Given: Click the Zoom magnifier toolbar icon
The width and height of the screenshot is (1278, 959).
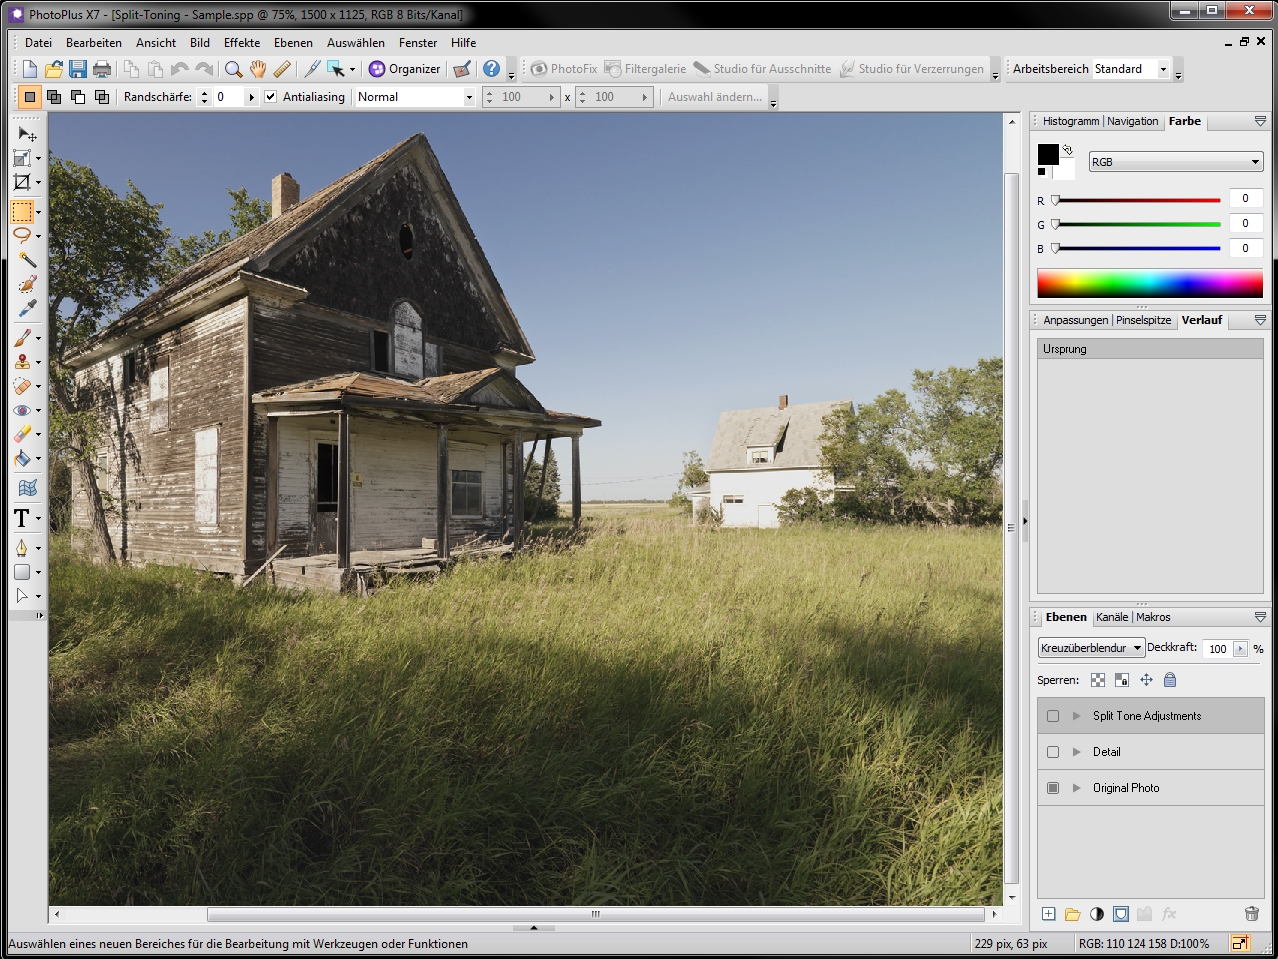Looking at the screenshot, I should coord(233,69).
